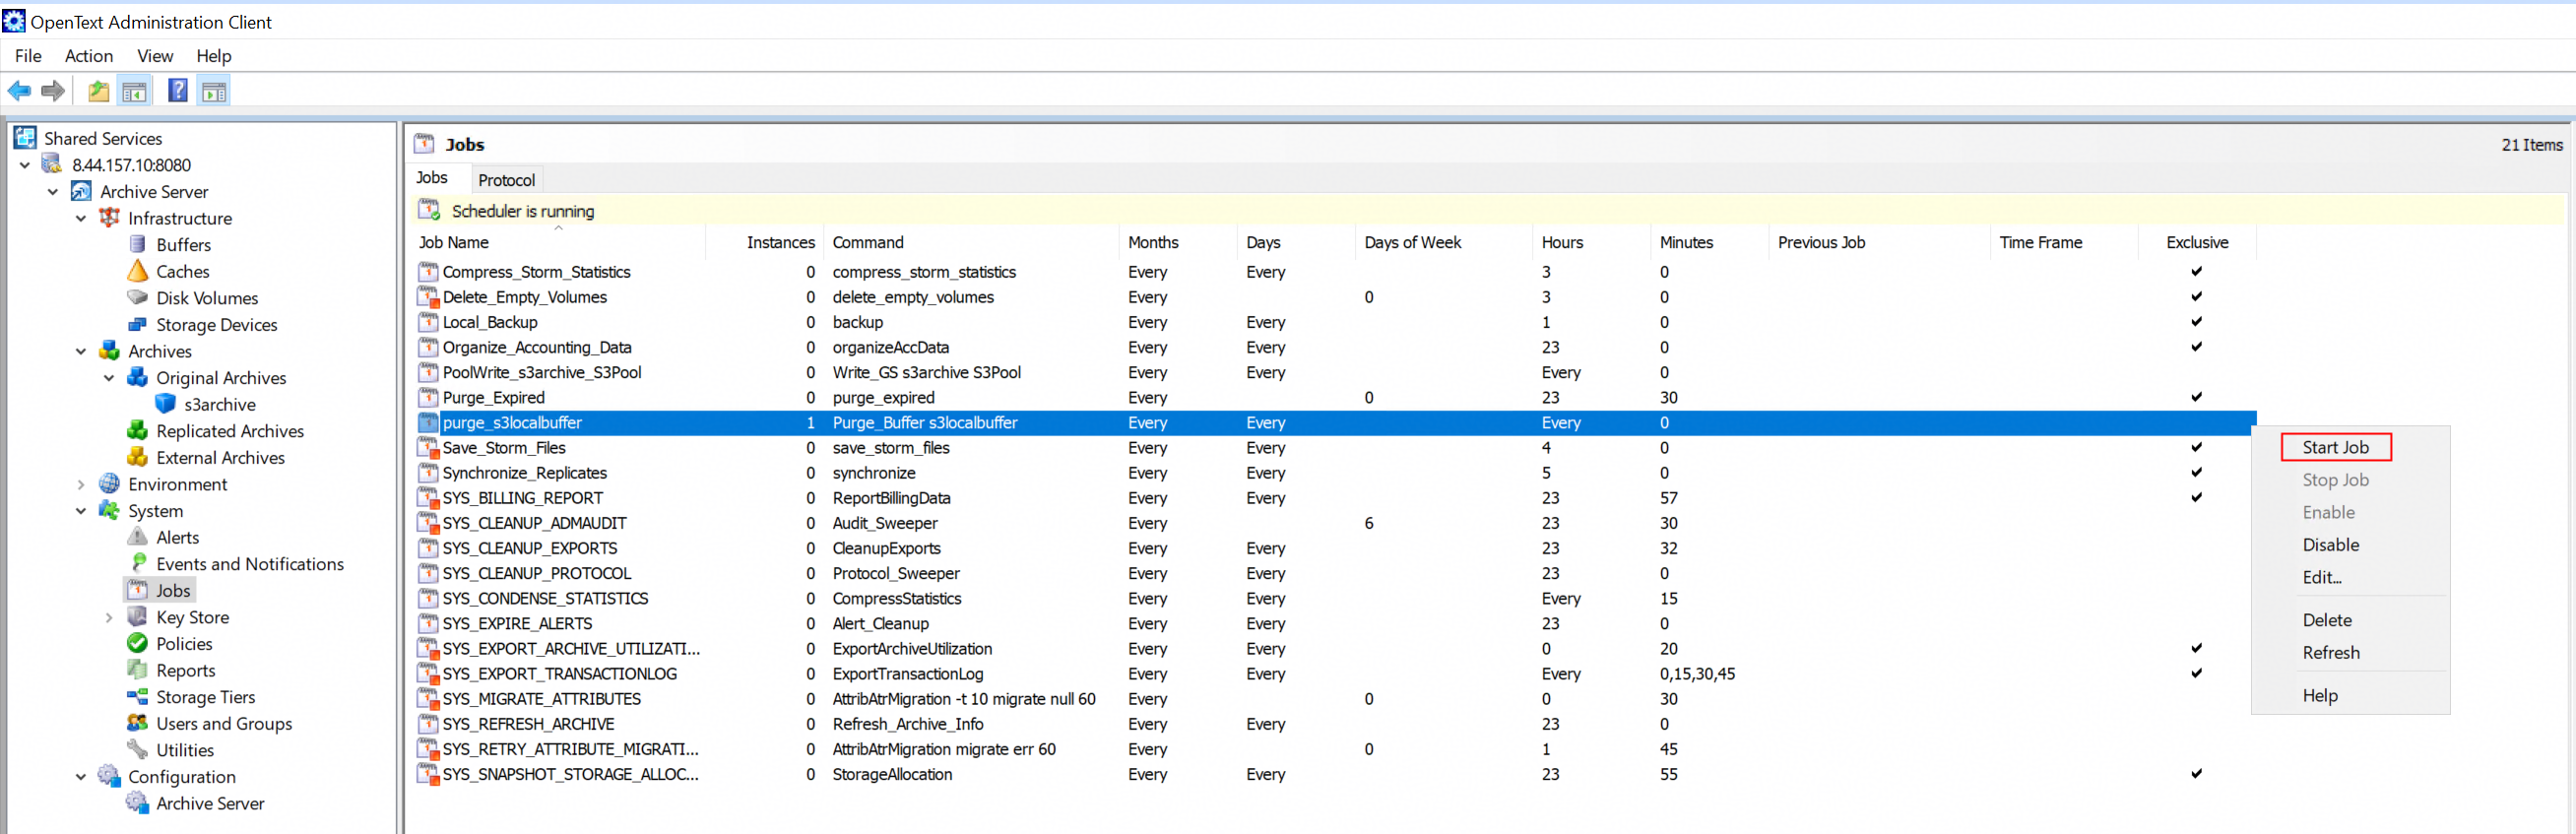Expand the Environment tree node
This screenshot has height=834, width=2576.
coord(81,484)
